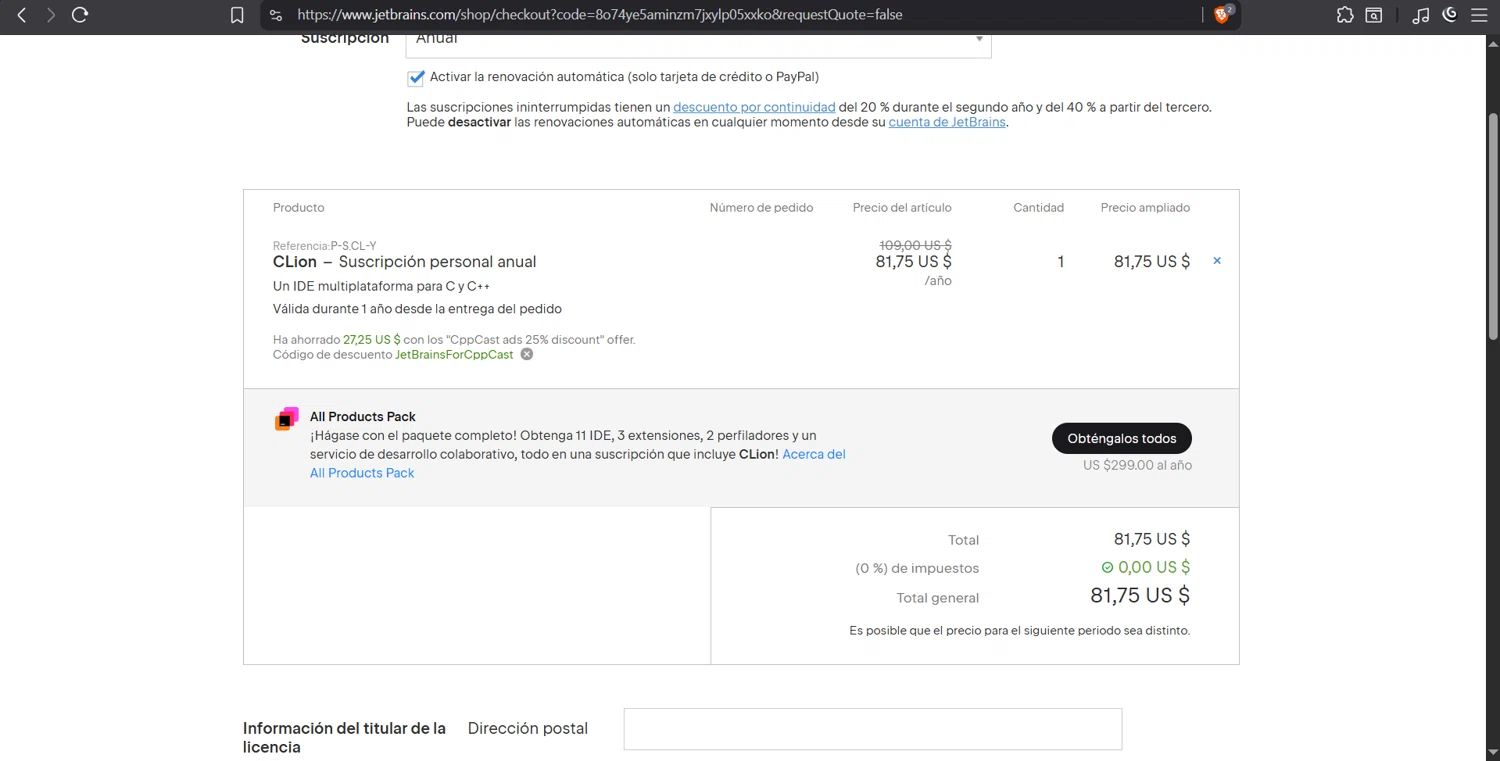Image resolution: width=1500 pixels, height=761 pixels.
Task: Click the Precio ampliado column header
Action: point(1145,208)
